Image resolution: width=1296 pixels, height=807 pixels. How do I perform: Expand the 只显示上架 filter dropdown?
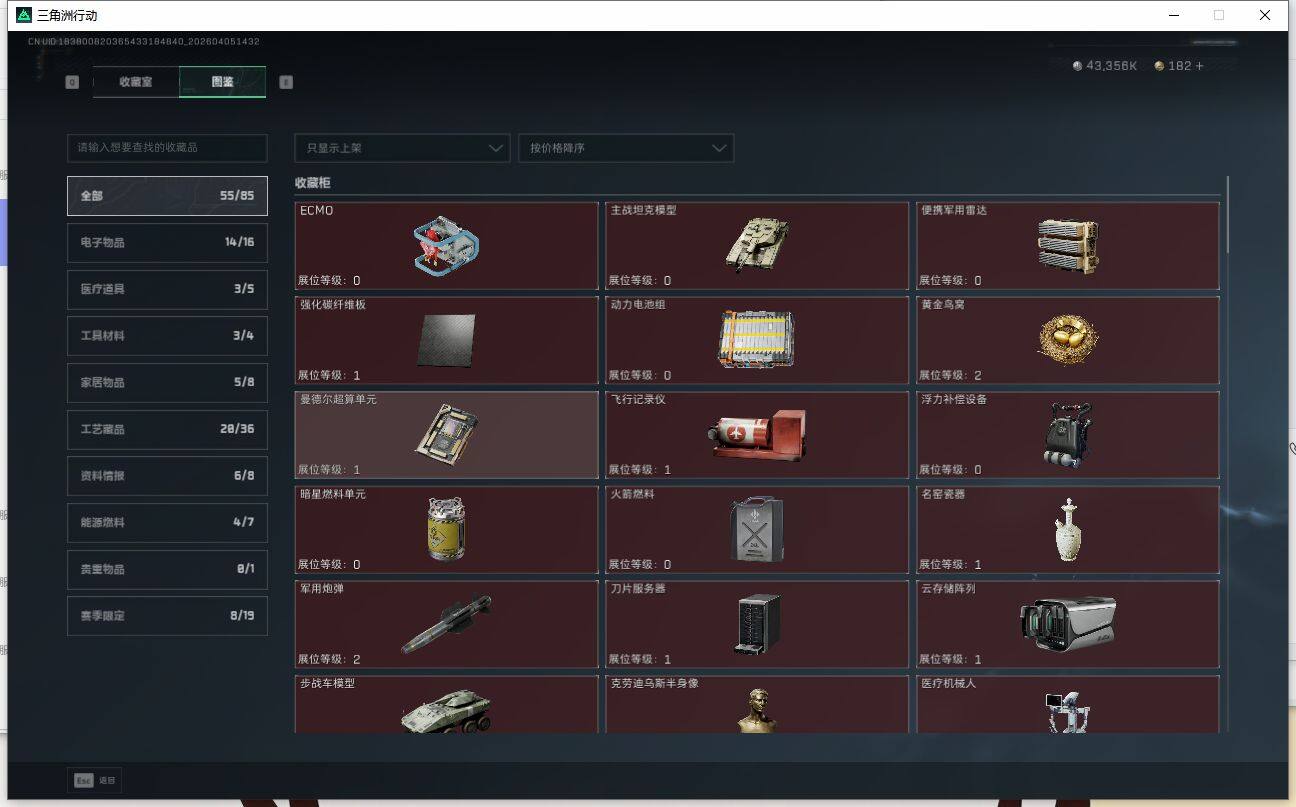[402, 148]
